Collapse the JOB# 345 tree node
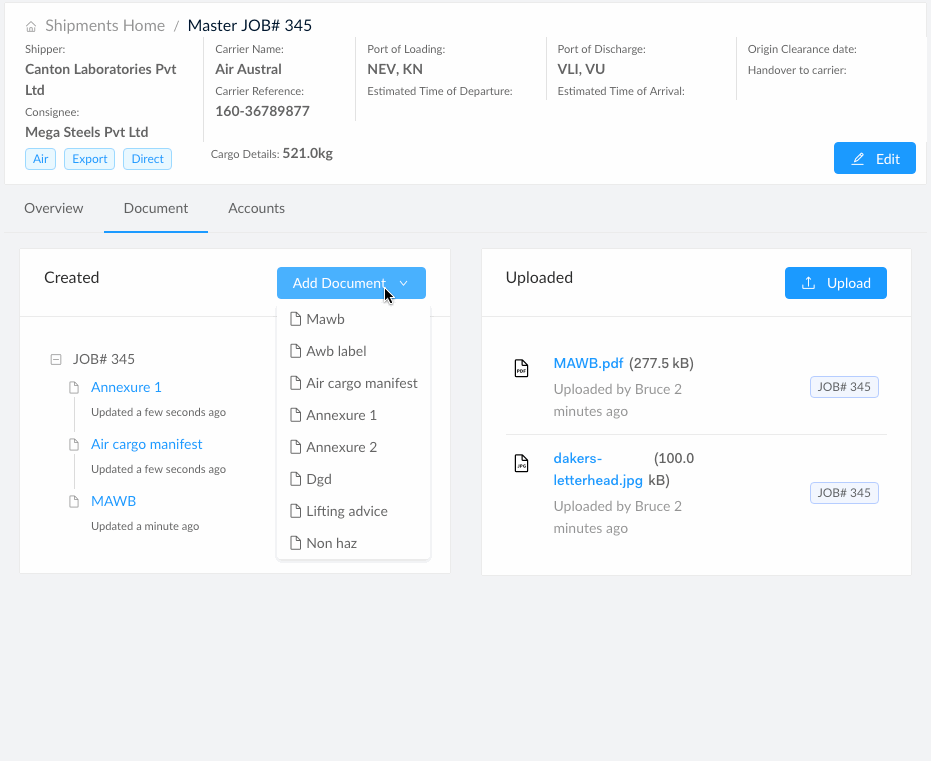Image resolution: width=931 pixels, height=761 pixels. (x=56, y=359)
